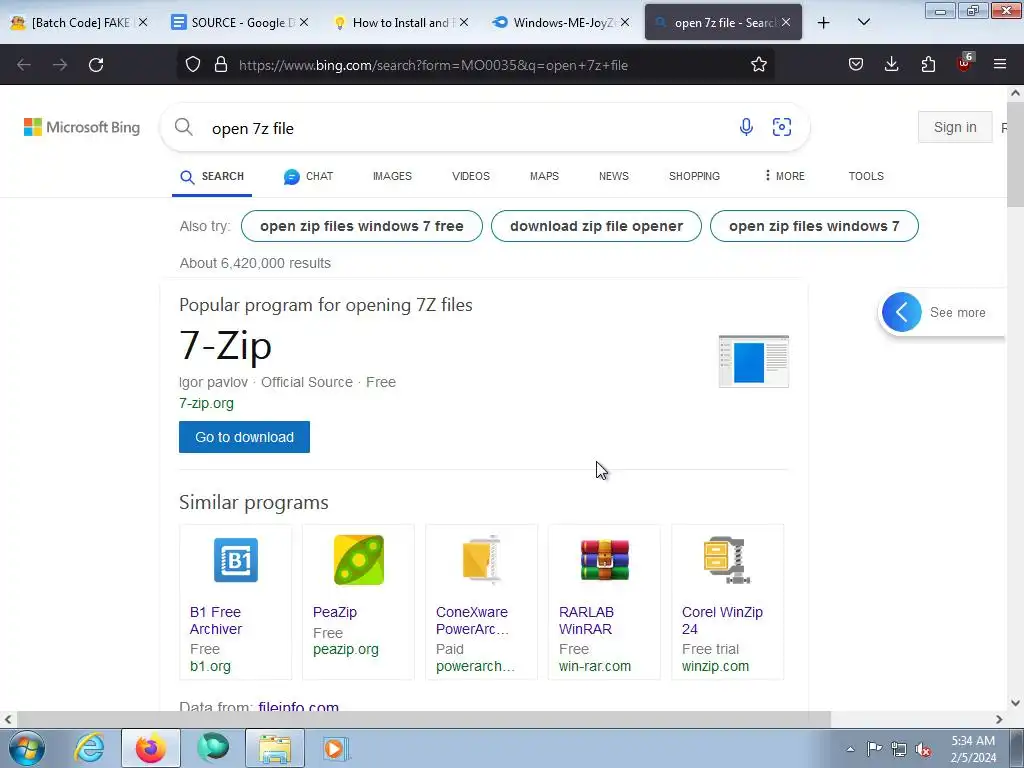Open the B1 Free Archiver link
The image size is (1024, 768).
click(x=216, y=620)
